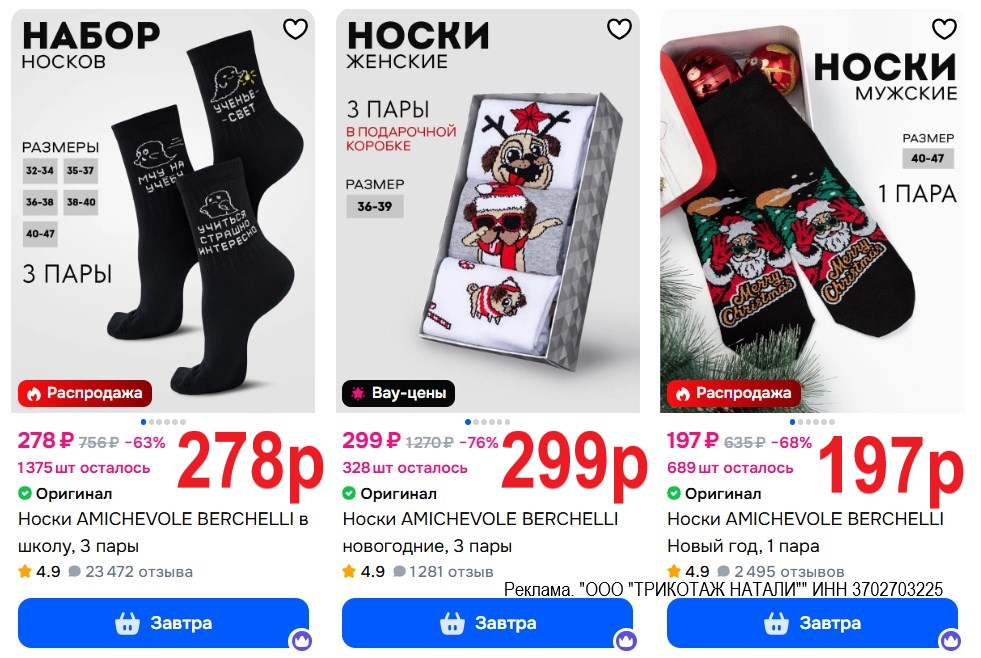Open title Носки AMICHEVOLE BERCHELLI в школу
The height and width of the screenshot is (658, 981).
[163, 532]
